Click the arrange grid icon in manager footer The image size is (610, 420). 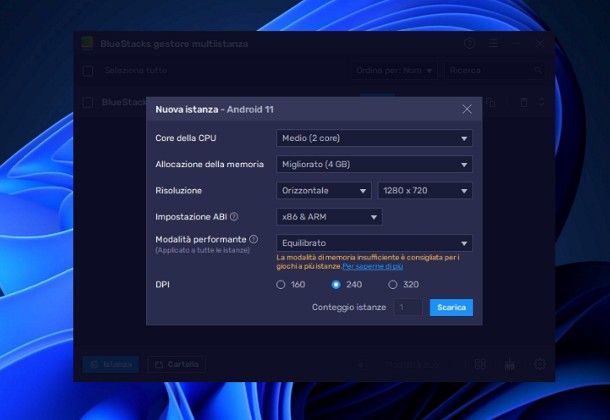[480, 364]
